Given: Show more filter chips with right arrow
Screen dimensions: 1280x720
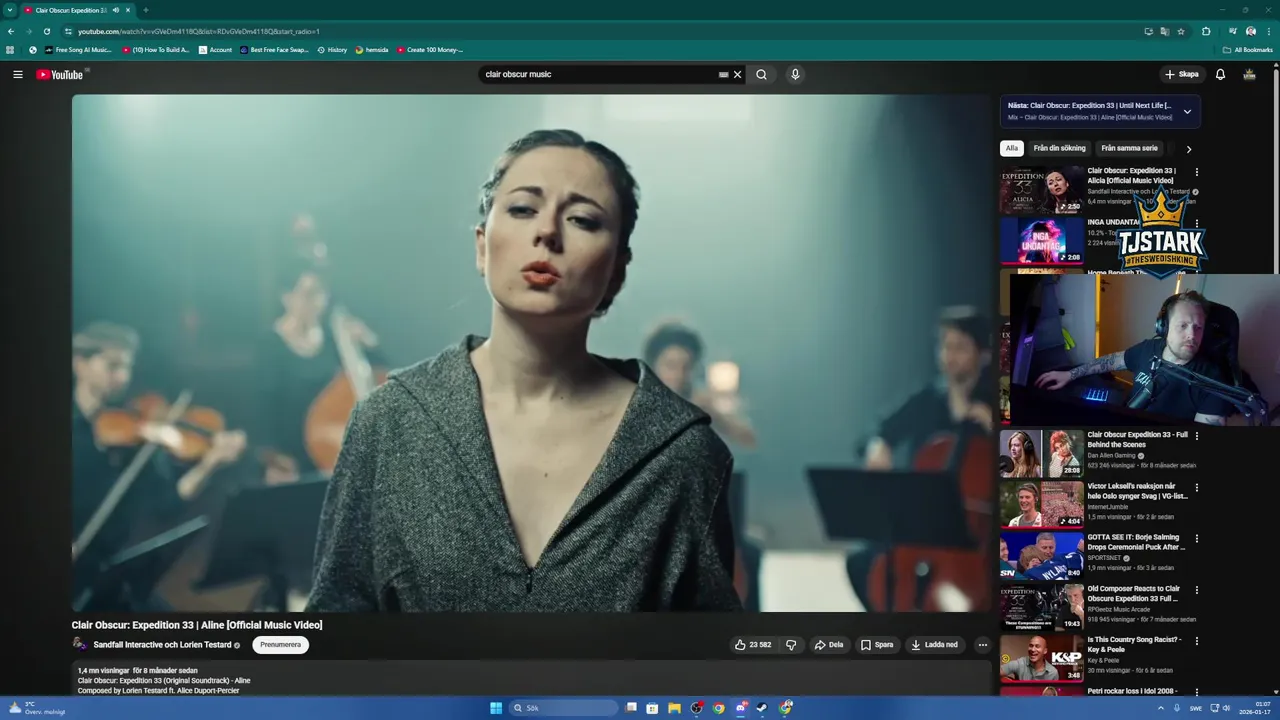Looking at the screenshot, I should [x=1188, y=149].
